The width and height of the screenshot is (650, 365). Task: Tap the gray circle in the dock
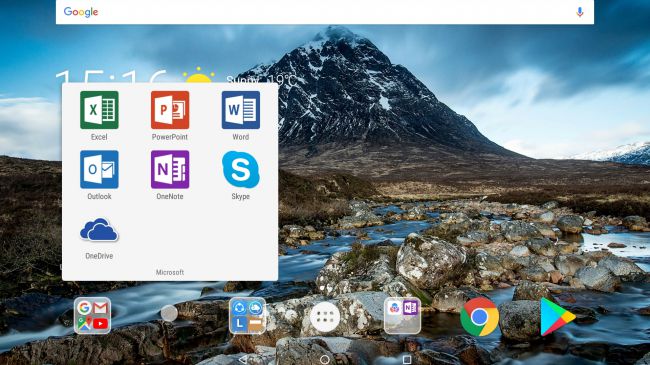pos(169,314)
